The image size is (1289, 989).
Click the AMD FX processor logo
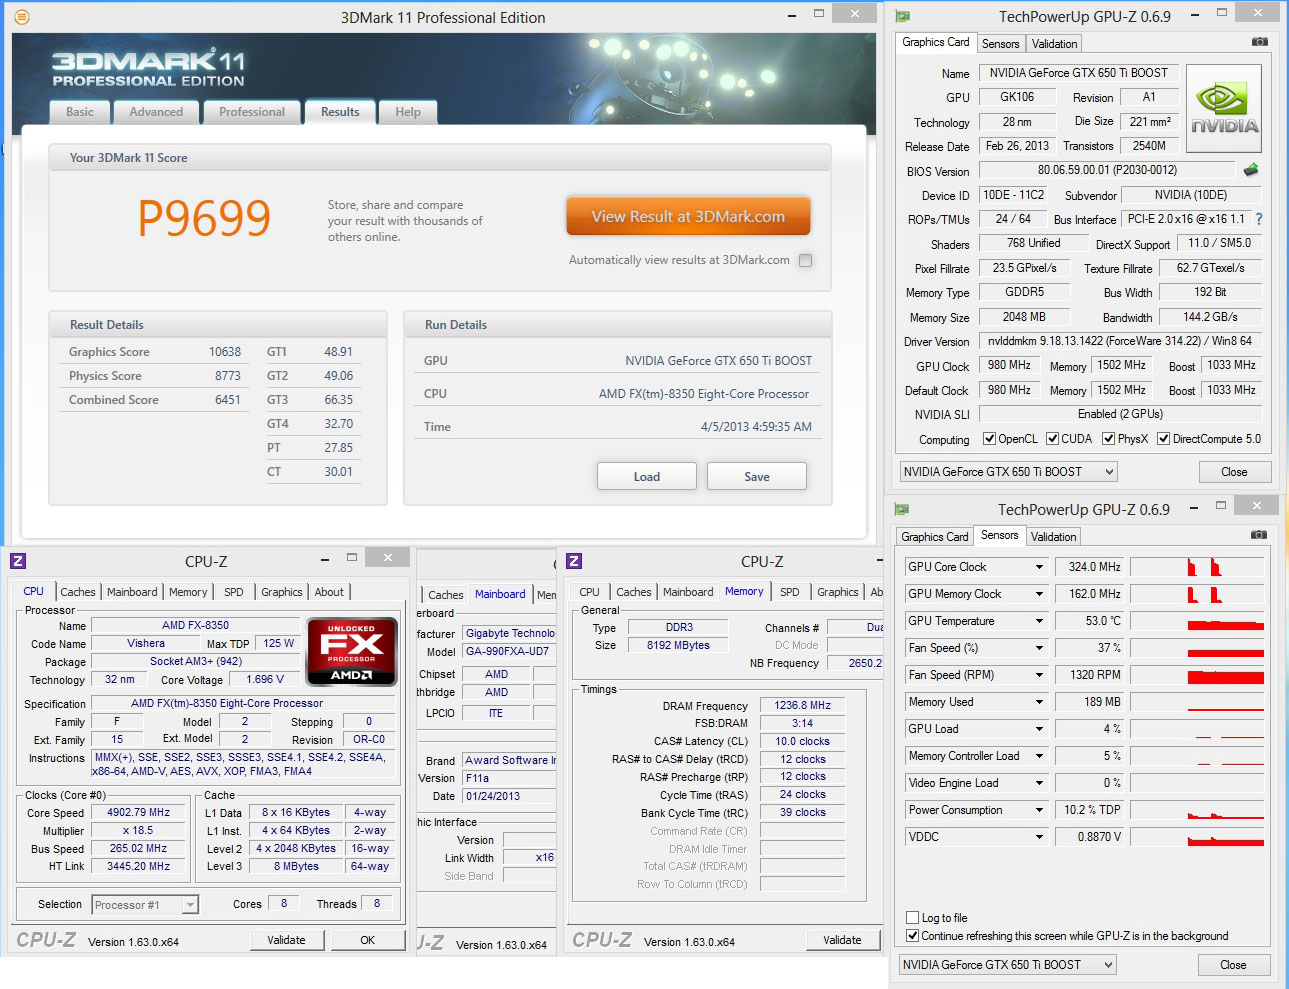click(x=351, y=652)
